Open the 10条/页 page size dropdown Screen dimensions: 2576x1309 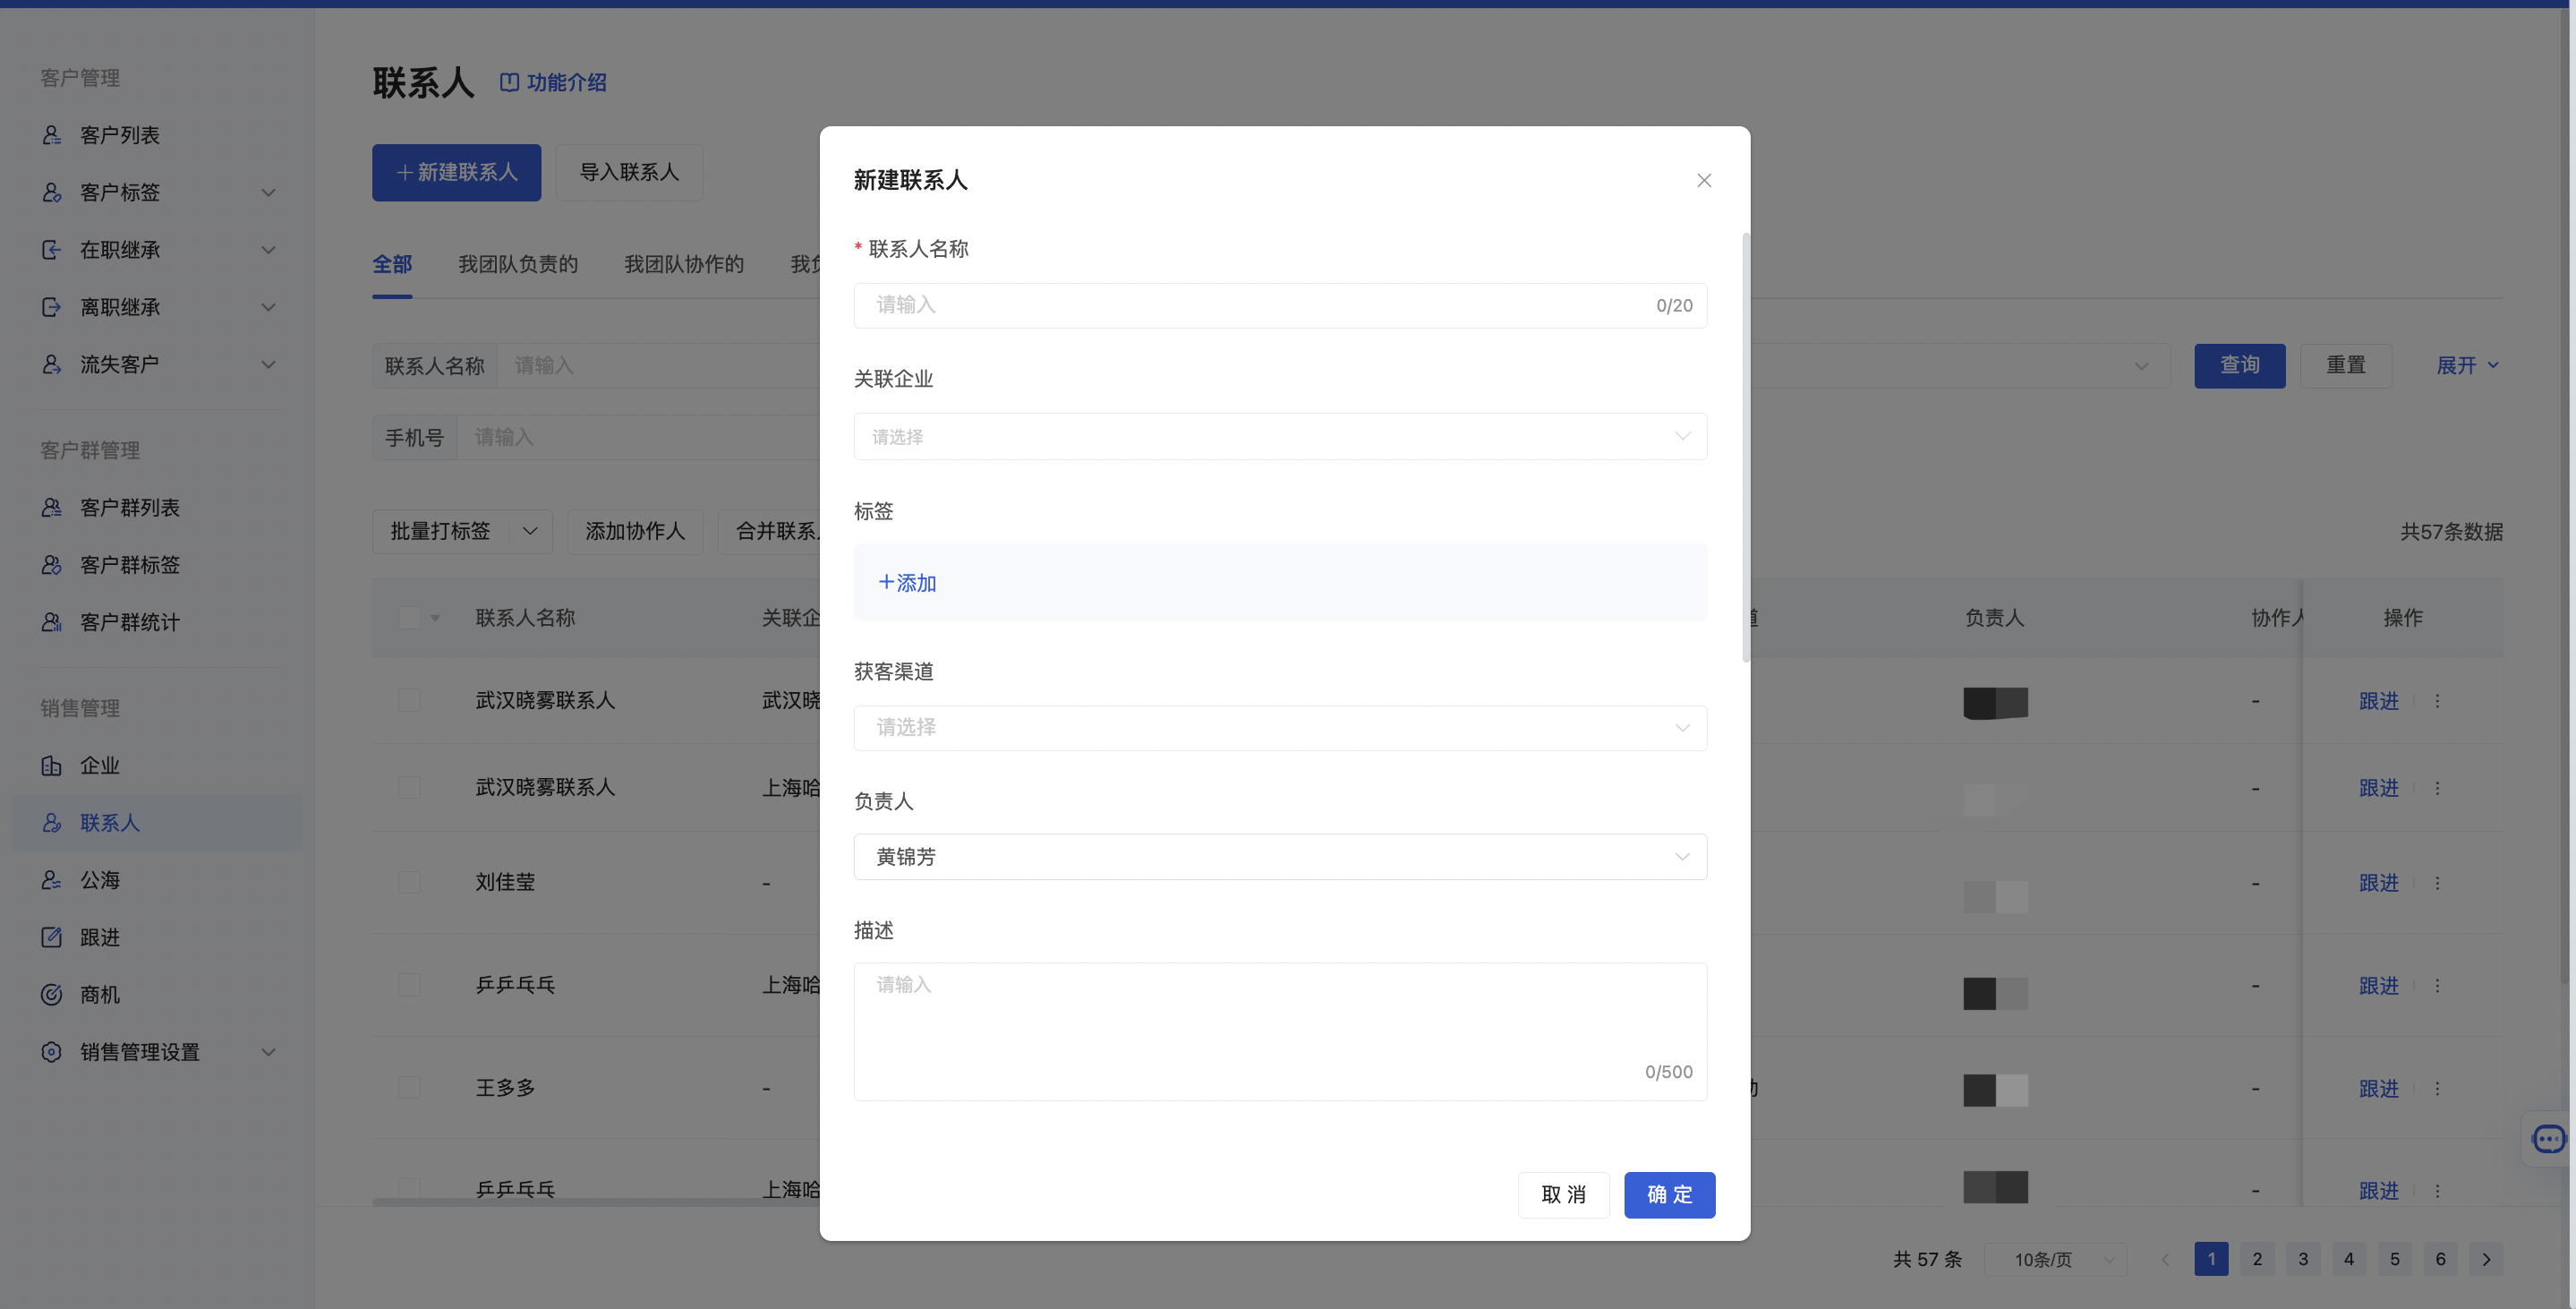coord(2055,1259)
